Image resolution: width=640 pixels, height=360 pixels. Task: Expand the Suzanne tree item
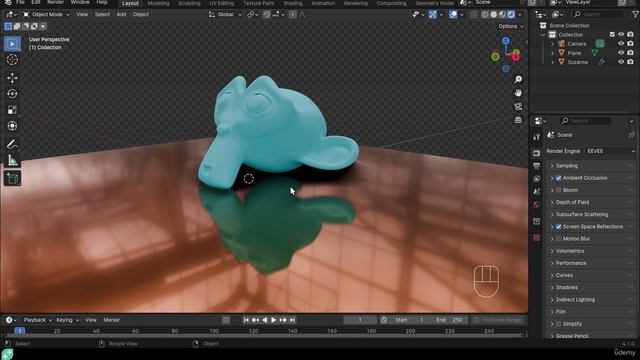tap(552, 62)
